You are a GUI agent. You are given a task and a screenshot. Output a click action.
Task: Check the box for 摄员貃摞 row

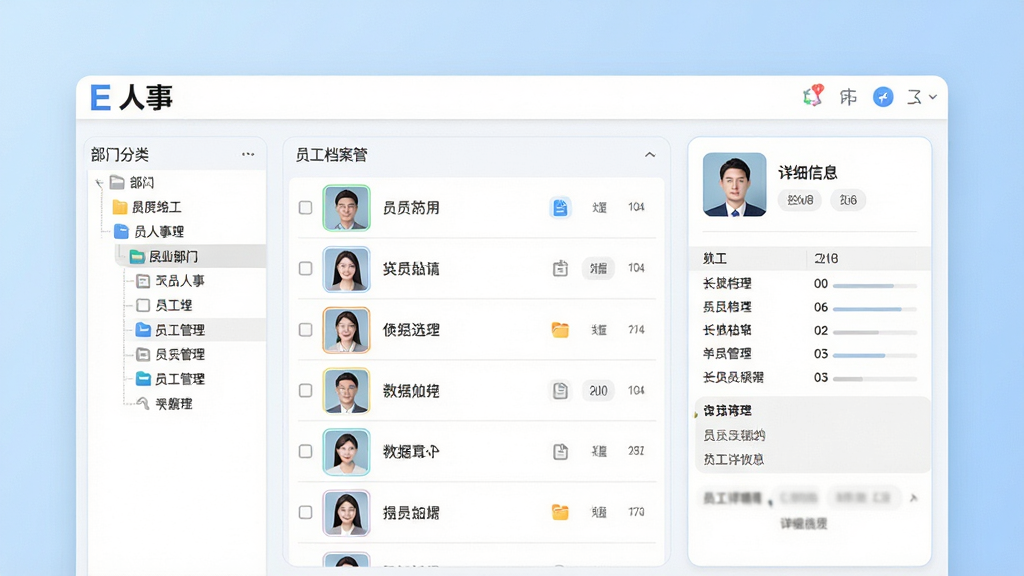click(305, 513)
